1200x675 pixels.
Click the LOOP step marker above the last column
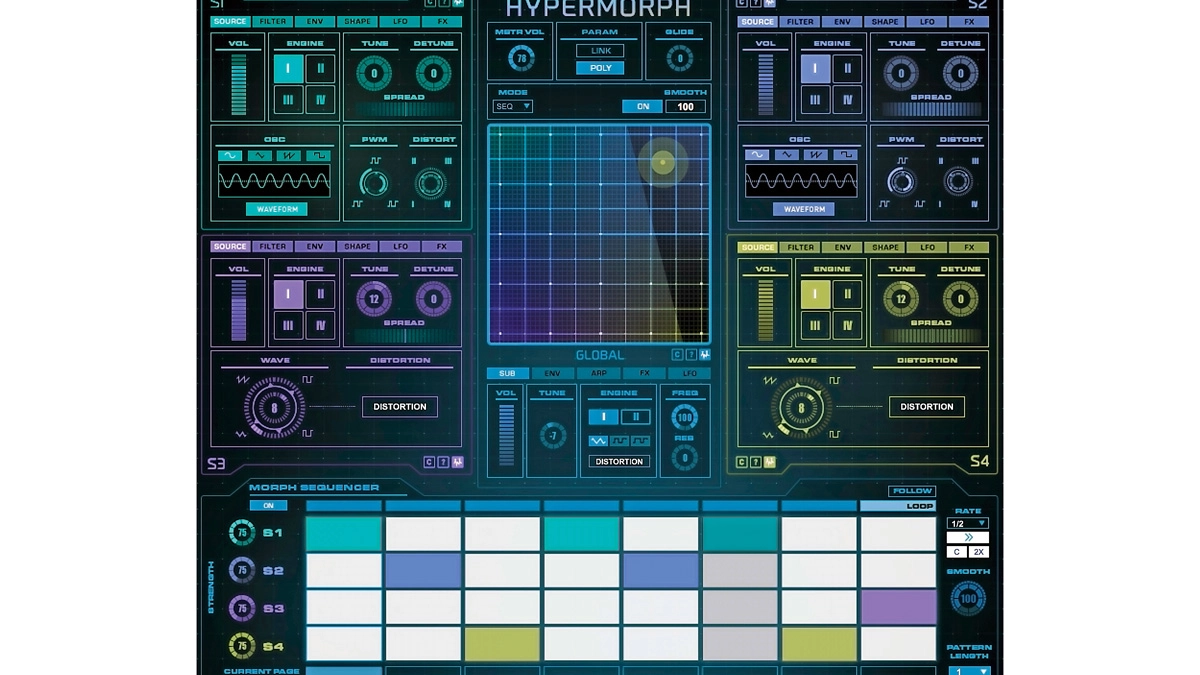click(899, 506)
